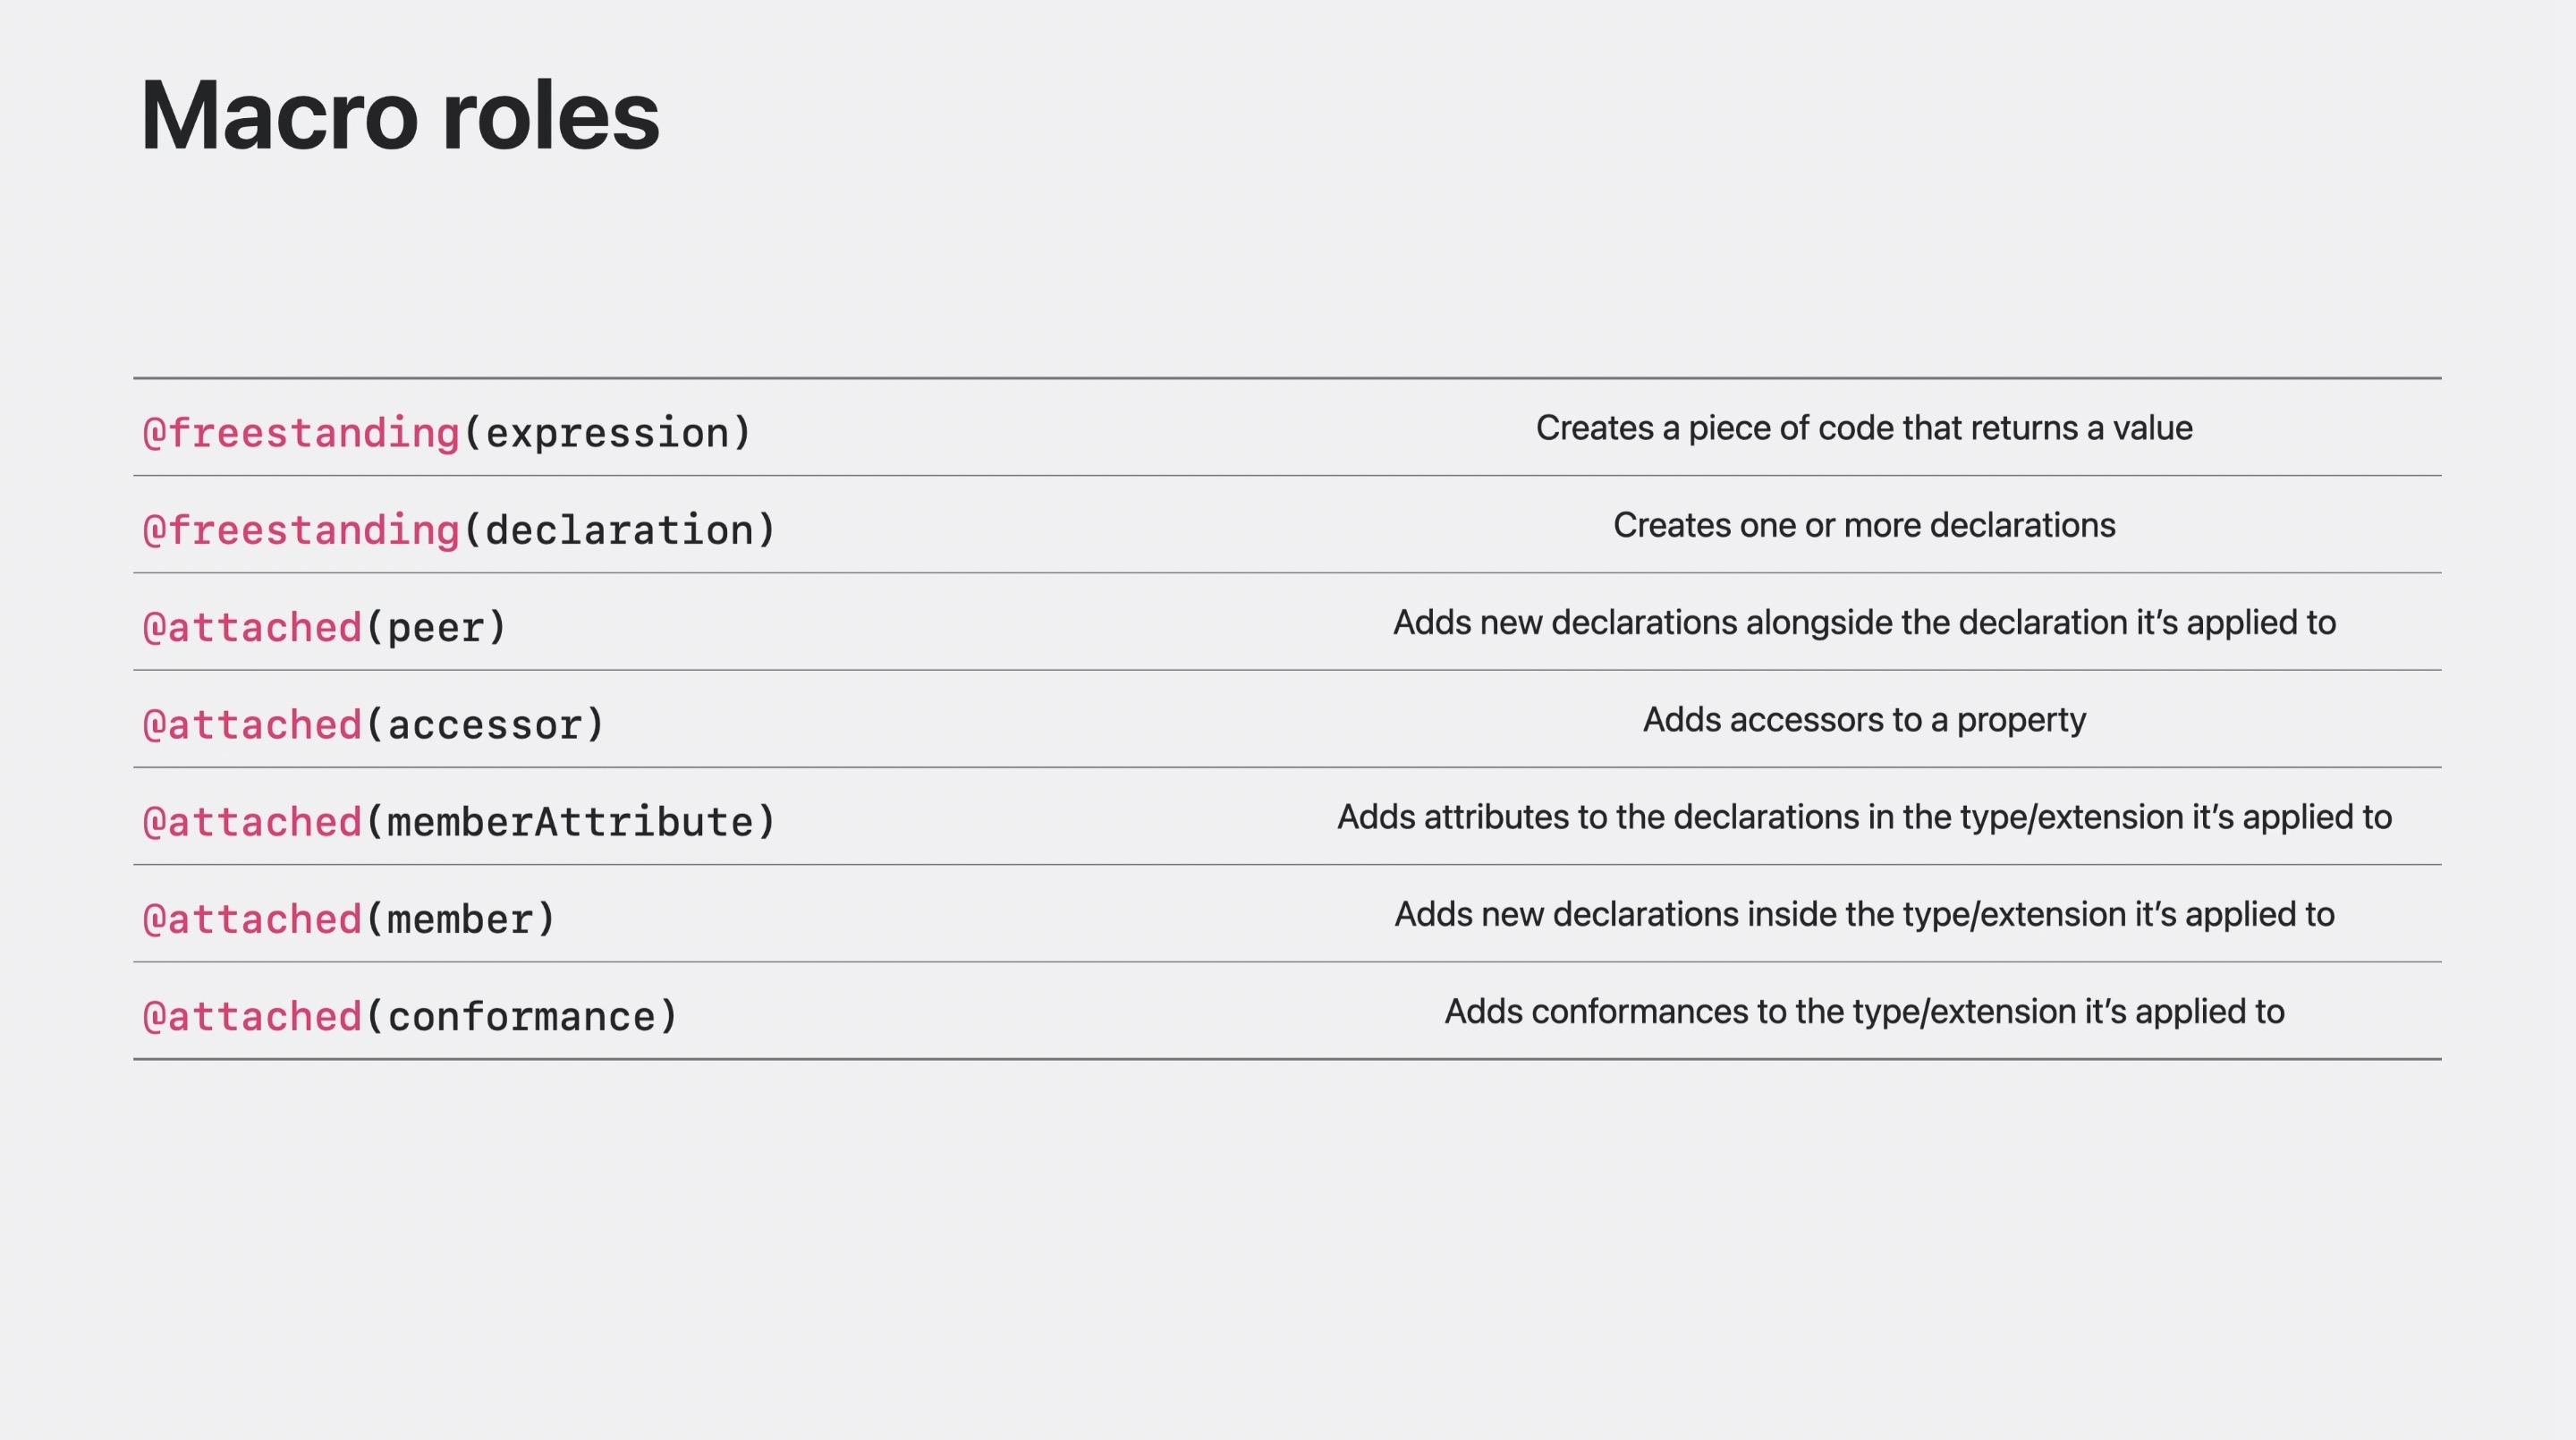Click the @attached(member) code label
Image resolution: width=2576 pixels, height=1440 pixels.
tap(349, 918)
